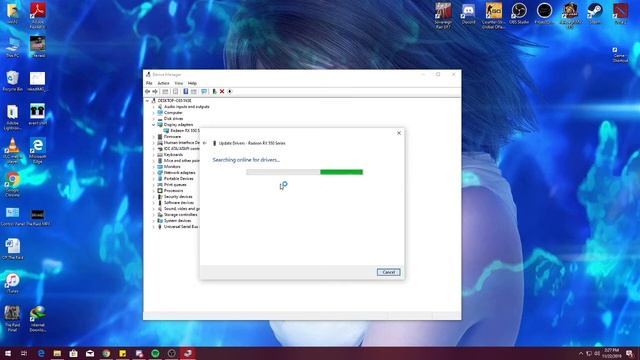The height and width of the screenshot is (360, 640).
Task: Select the Radeon RX 550 device
Action: pyautogui.click(x=184, y=131)
